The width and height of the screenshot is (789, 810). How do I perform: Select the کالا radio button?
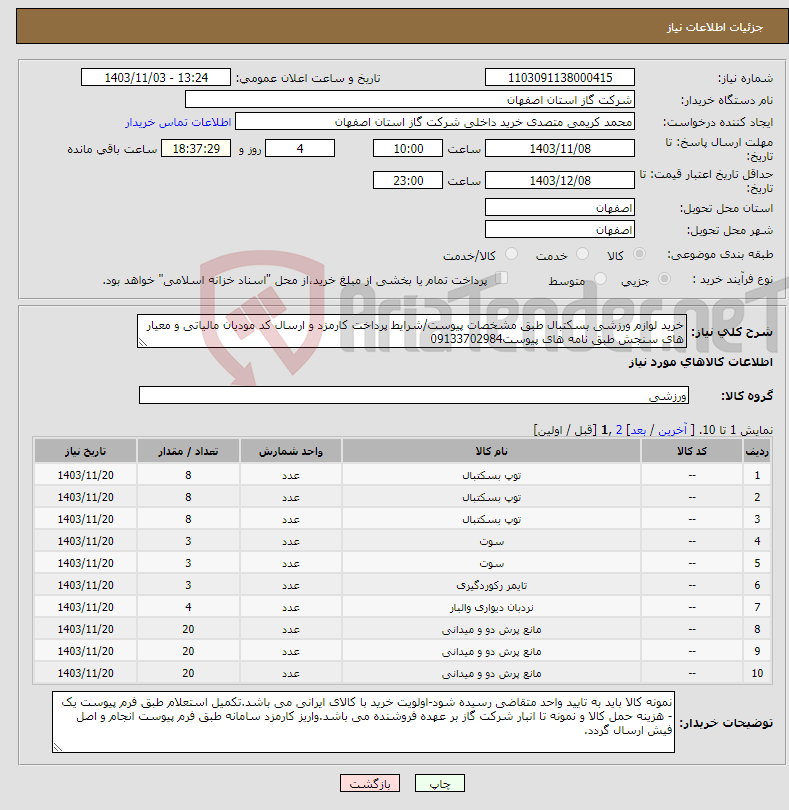(x=639, y=254)
